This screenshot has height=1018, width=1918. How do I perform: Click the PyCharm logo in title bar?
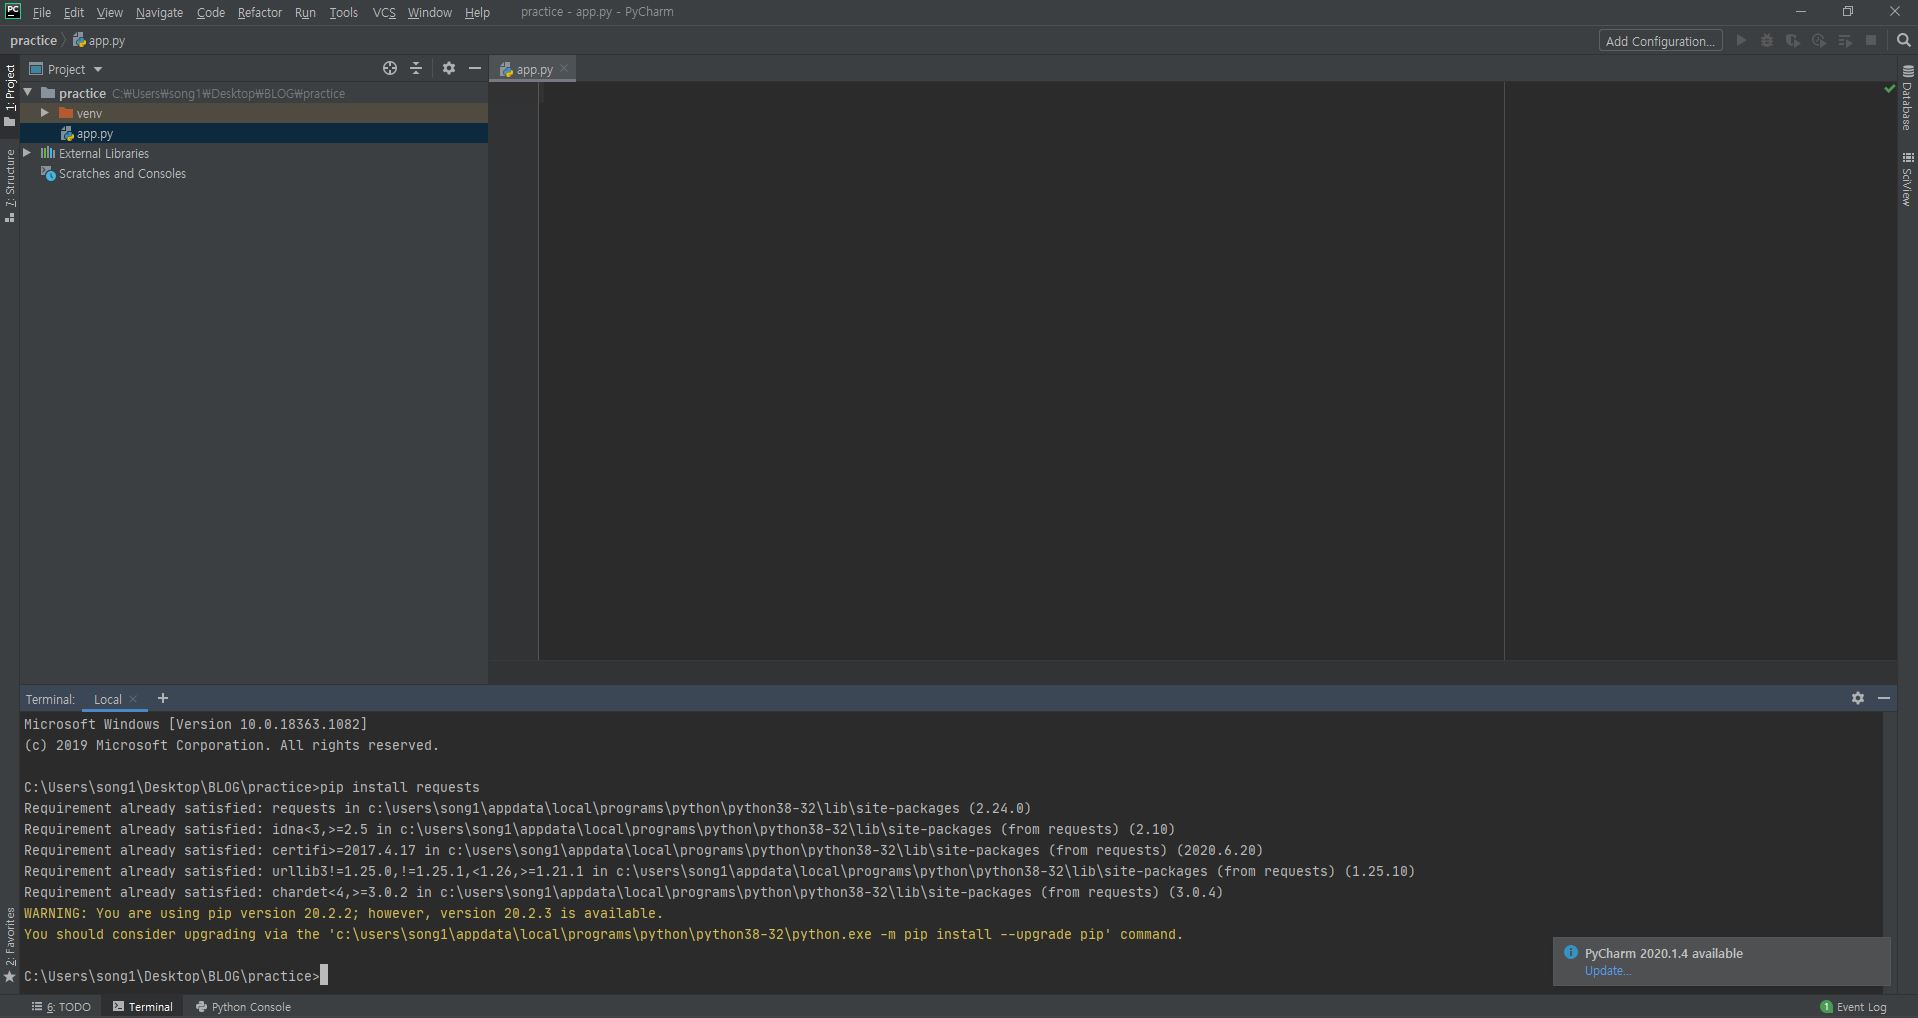pos(12,12)
